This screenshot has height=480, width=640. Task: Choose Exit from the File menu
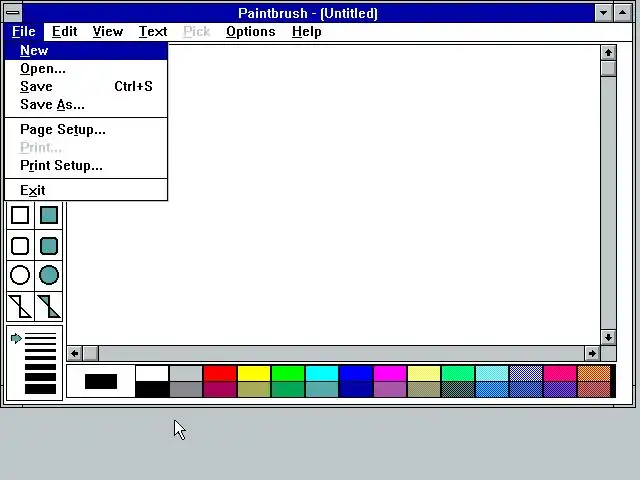click(86, 191)
